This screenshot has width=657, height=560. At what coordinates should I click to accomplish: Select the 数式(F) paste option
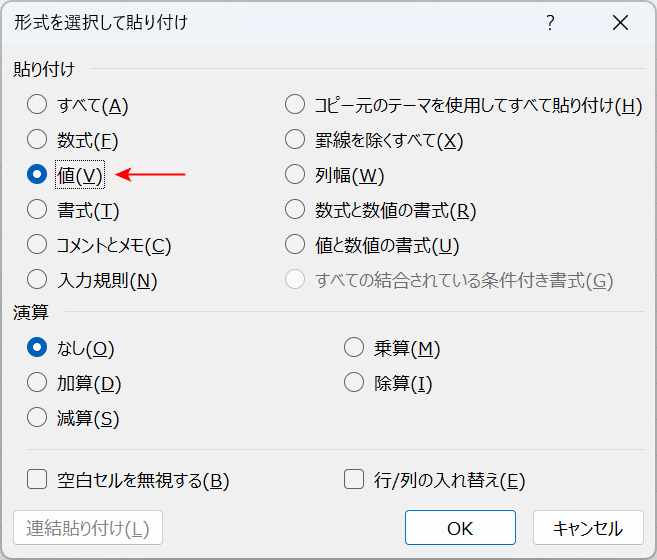pos(37,140)
